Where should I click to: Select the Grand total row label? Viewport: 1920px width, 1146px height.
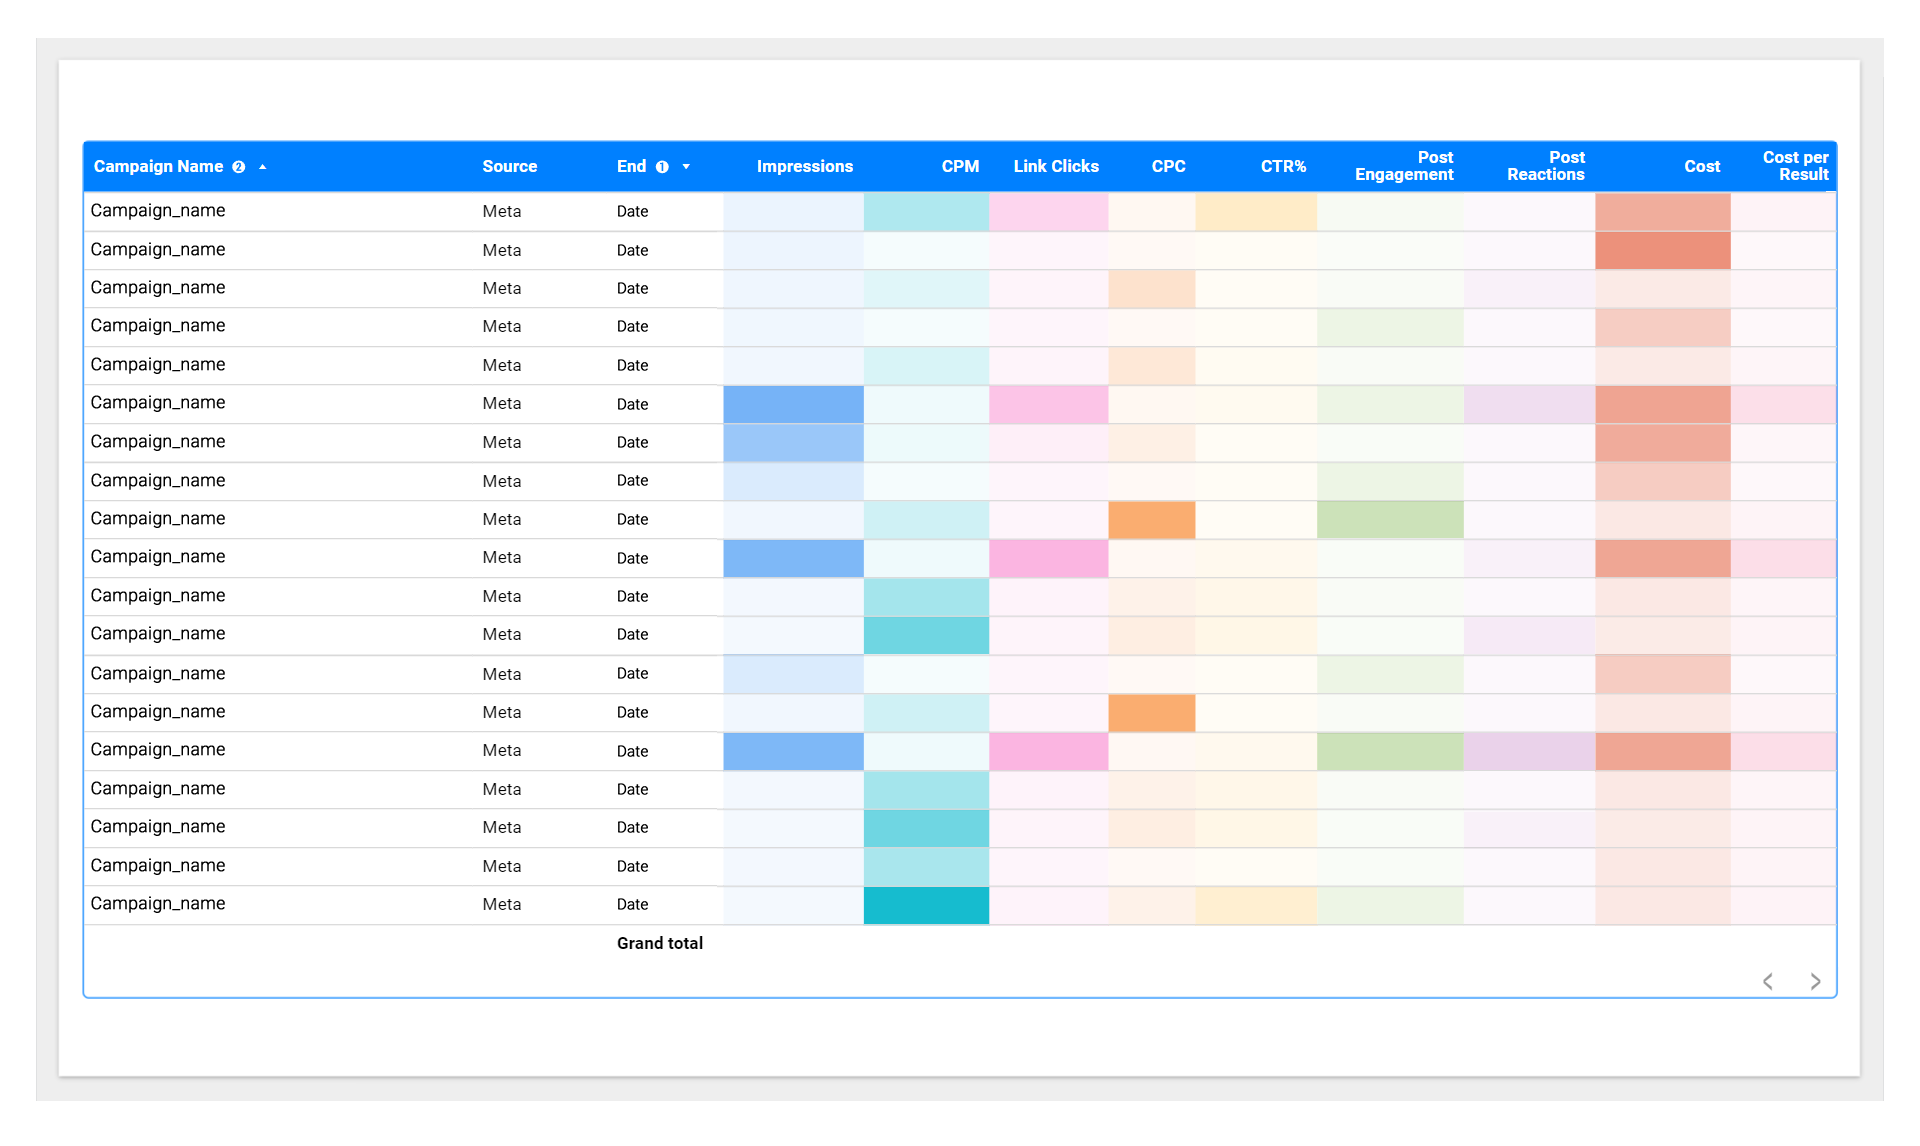[660, 943]
